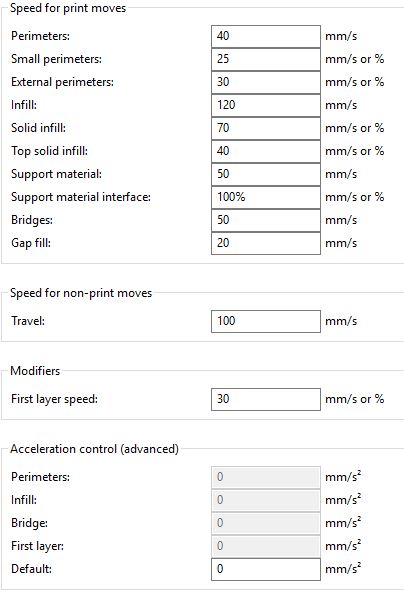Focus the External perimeters speed field

[266, 82]
